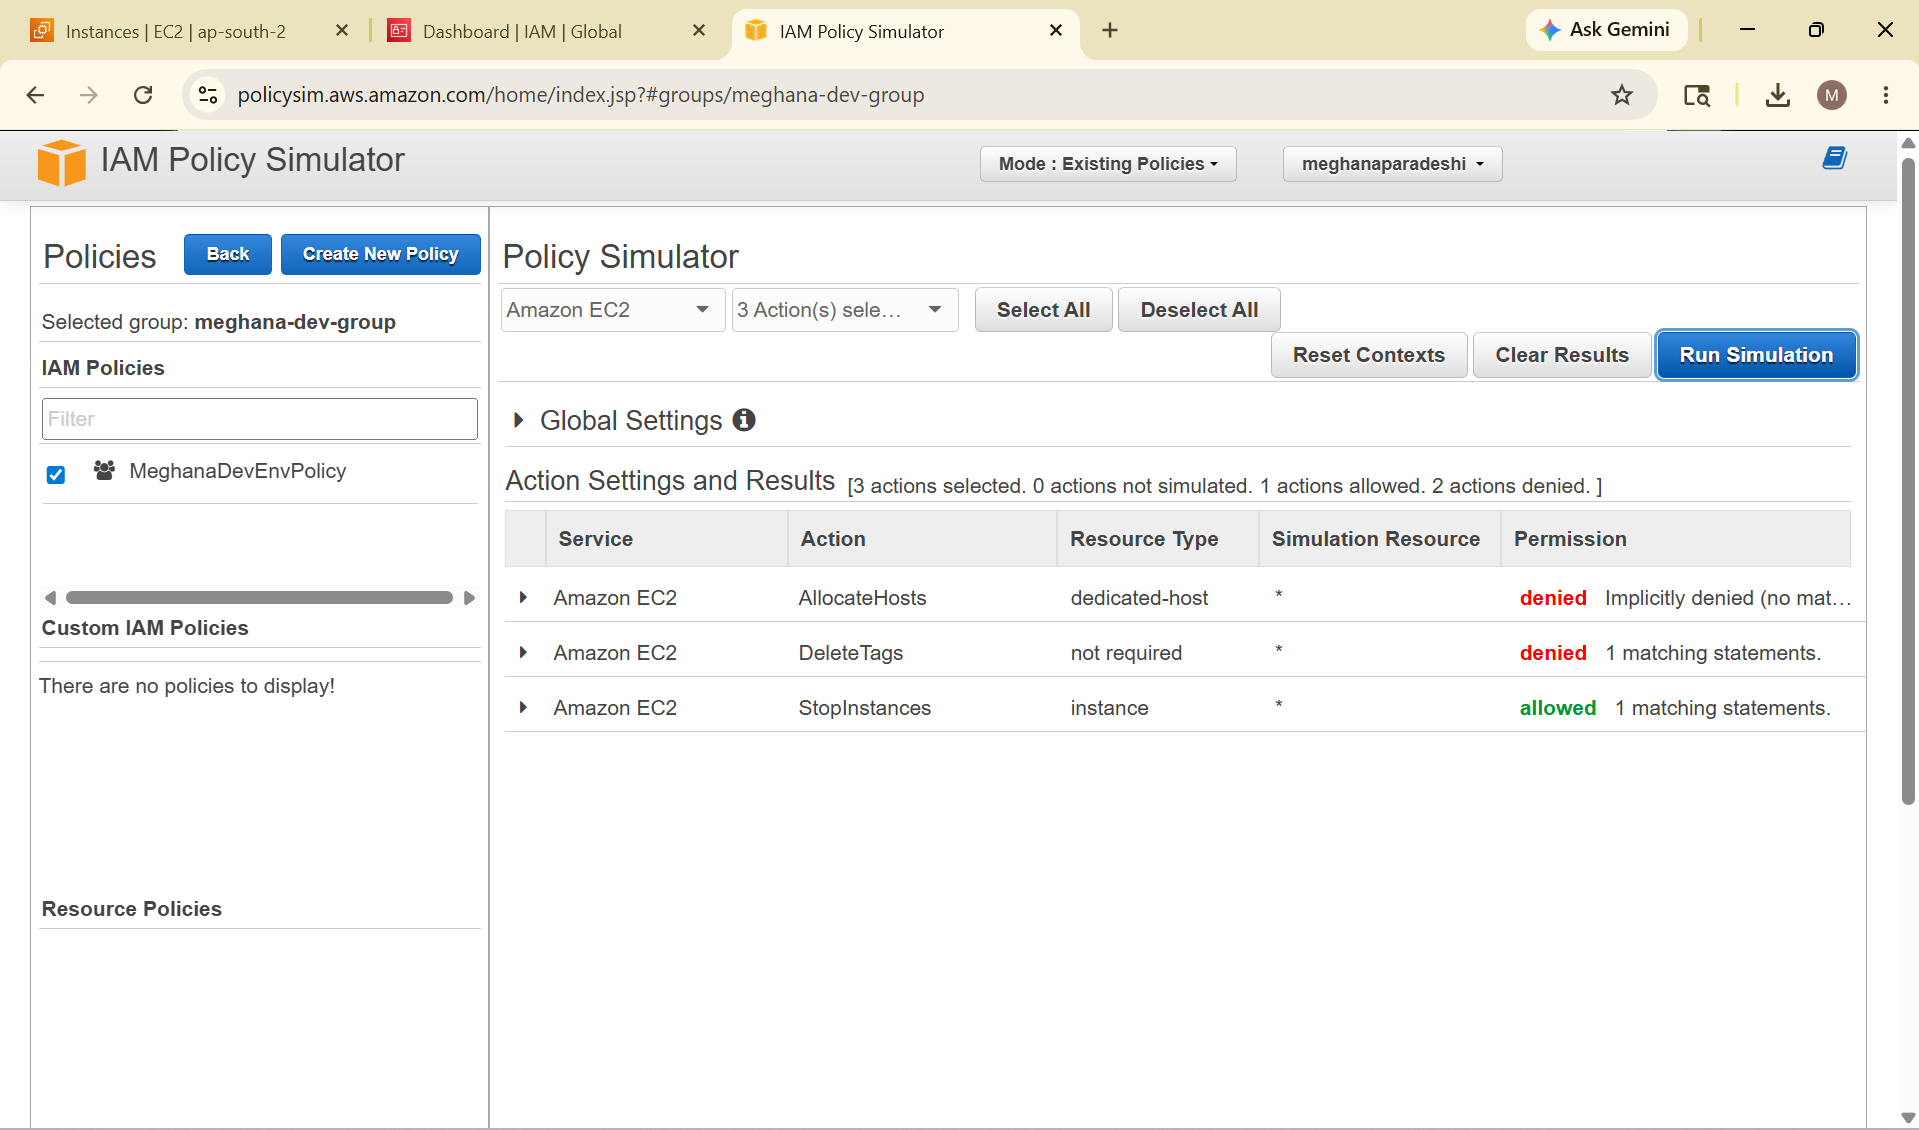Open the browser downloads icon

click(1777, 95)
